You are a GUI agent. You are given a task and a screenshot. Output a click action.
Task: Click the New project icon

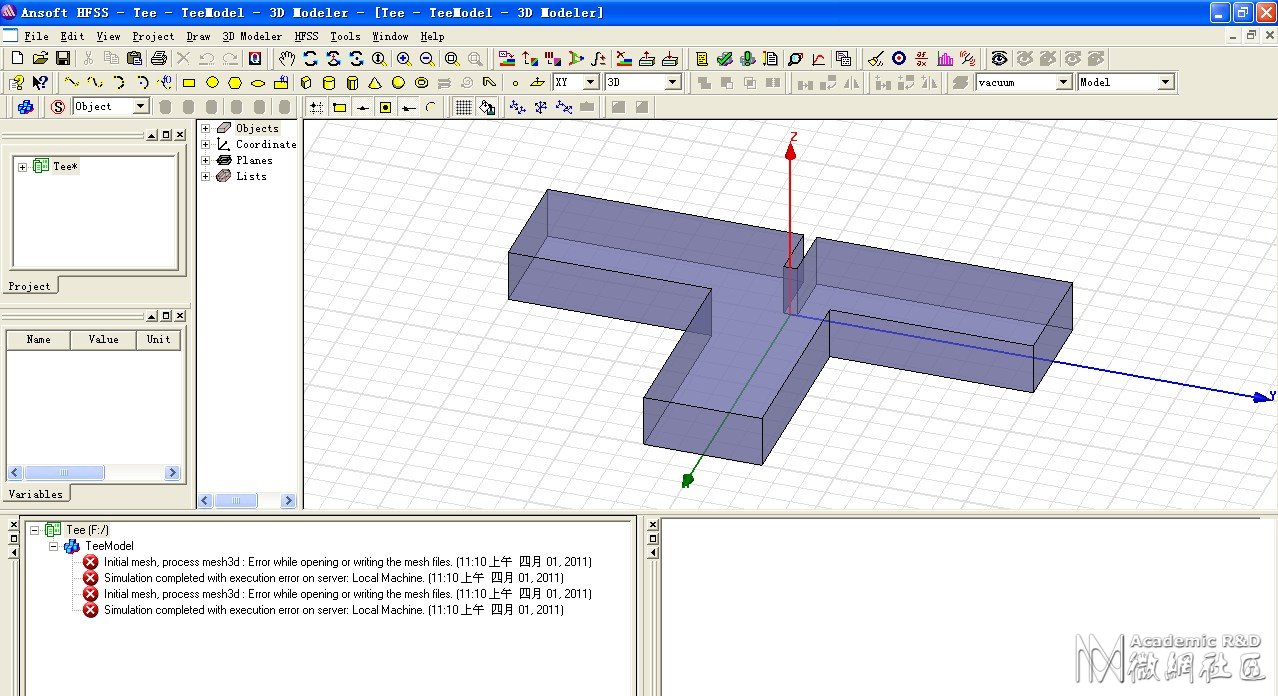tap(17, 59)
